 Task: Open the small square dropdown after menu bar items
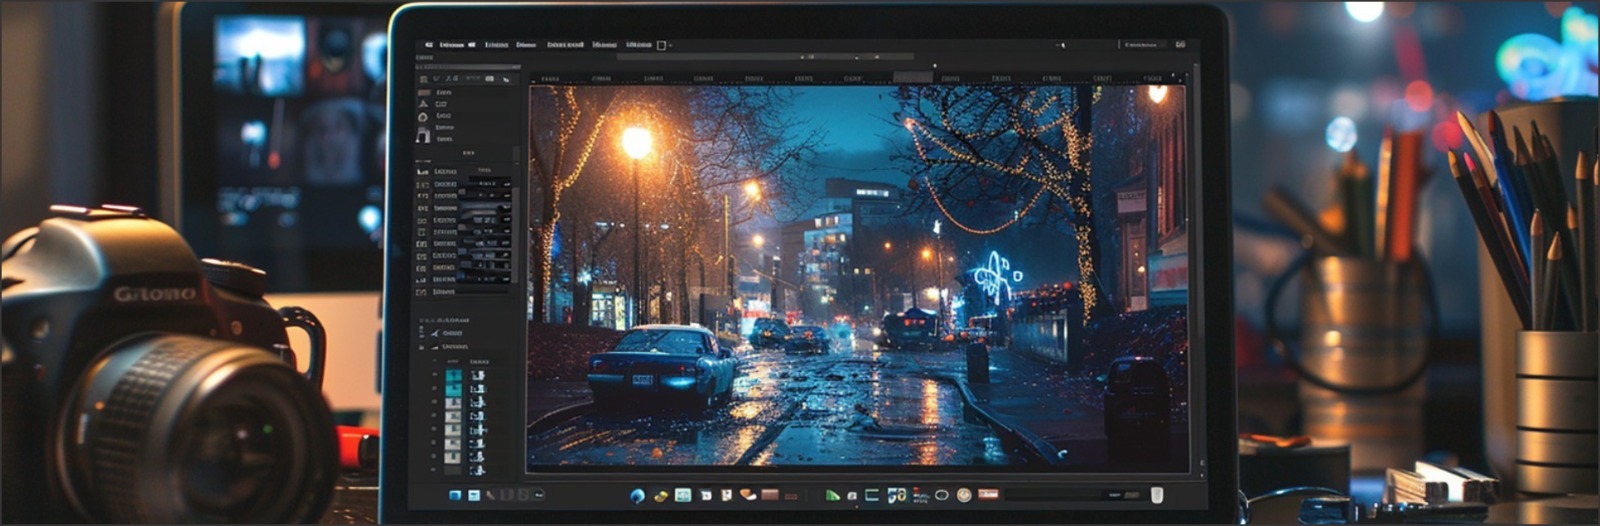point(661,45)
